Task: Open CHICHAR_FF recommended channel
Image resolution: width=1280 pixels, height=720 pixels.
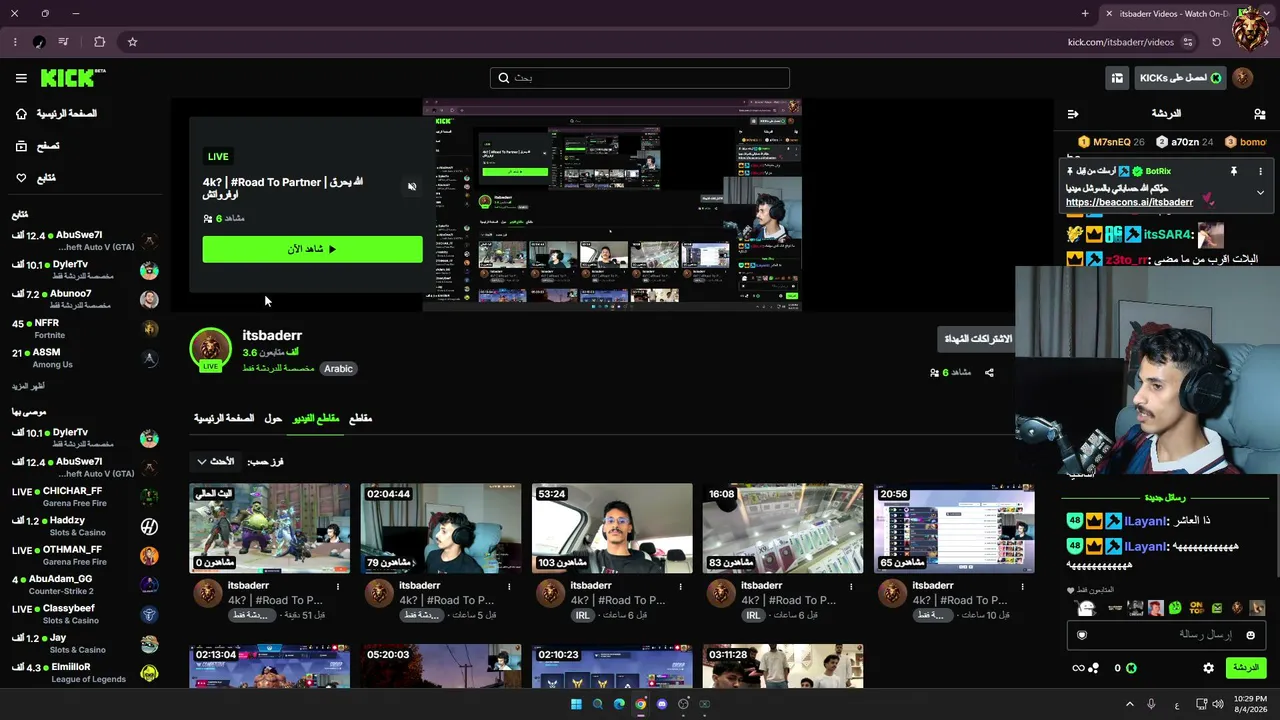Action: pyautogui.click(x=85, y=497)
